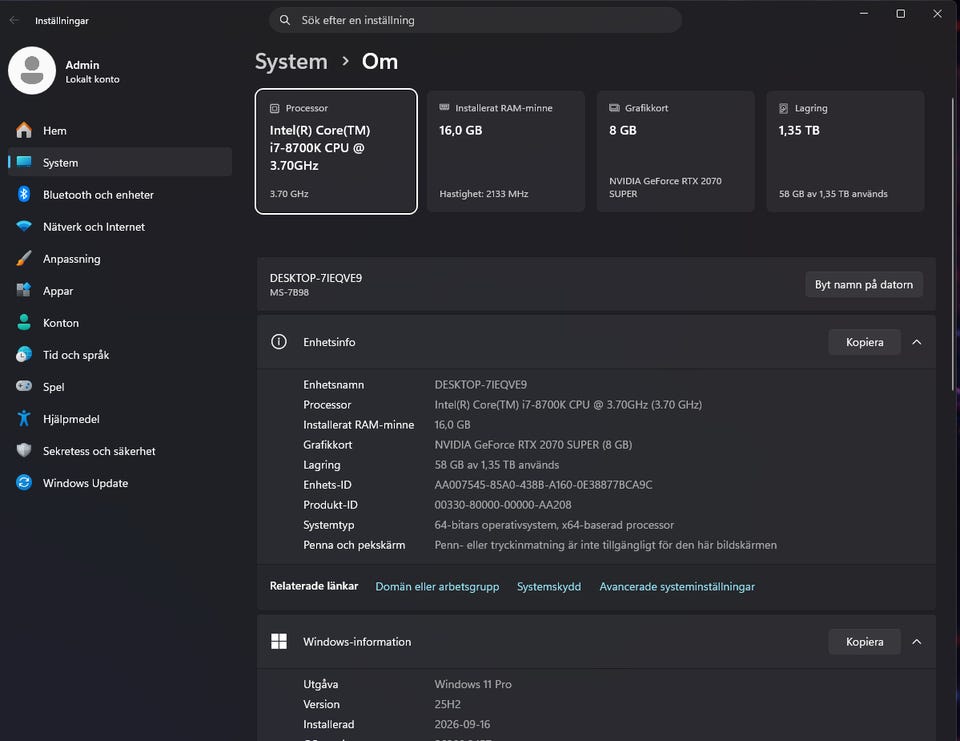Click the back arrow next to Inställningar
Screen dimensions: 960x741
coord(14,20)
